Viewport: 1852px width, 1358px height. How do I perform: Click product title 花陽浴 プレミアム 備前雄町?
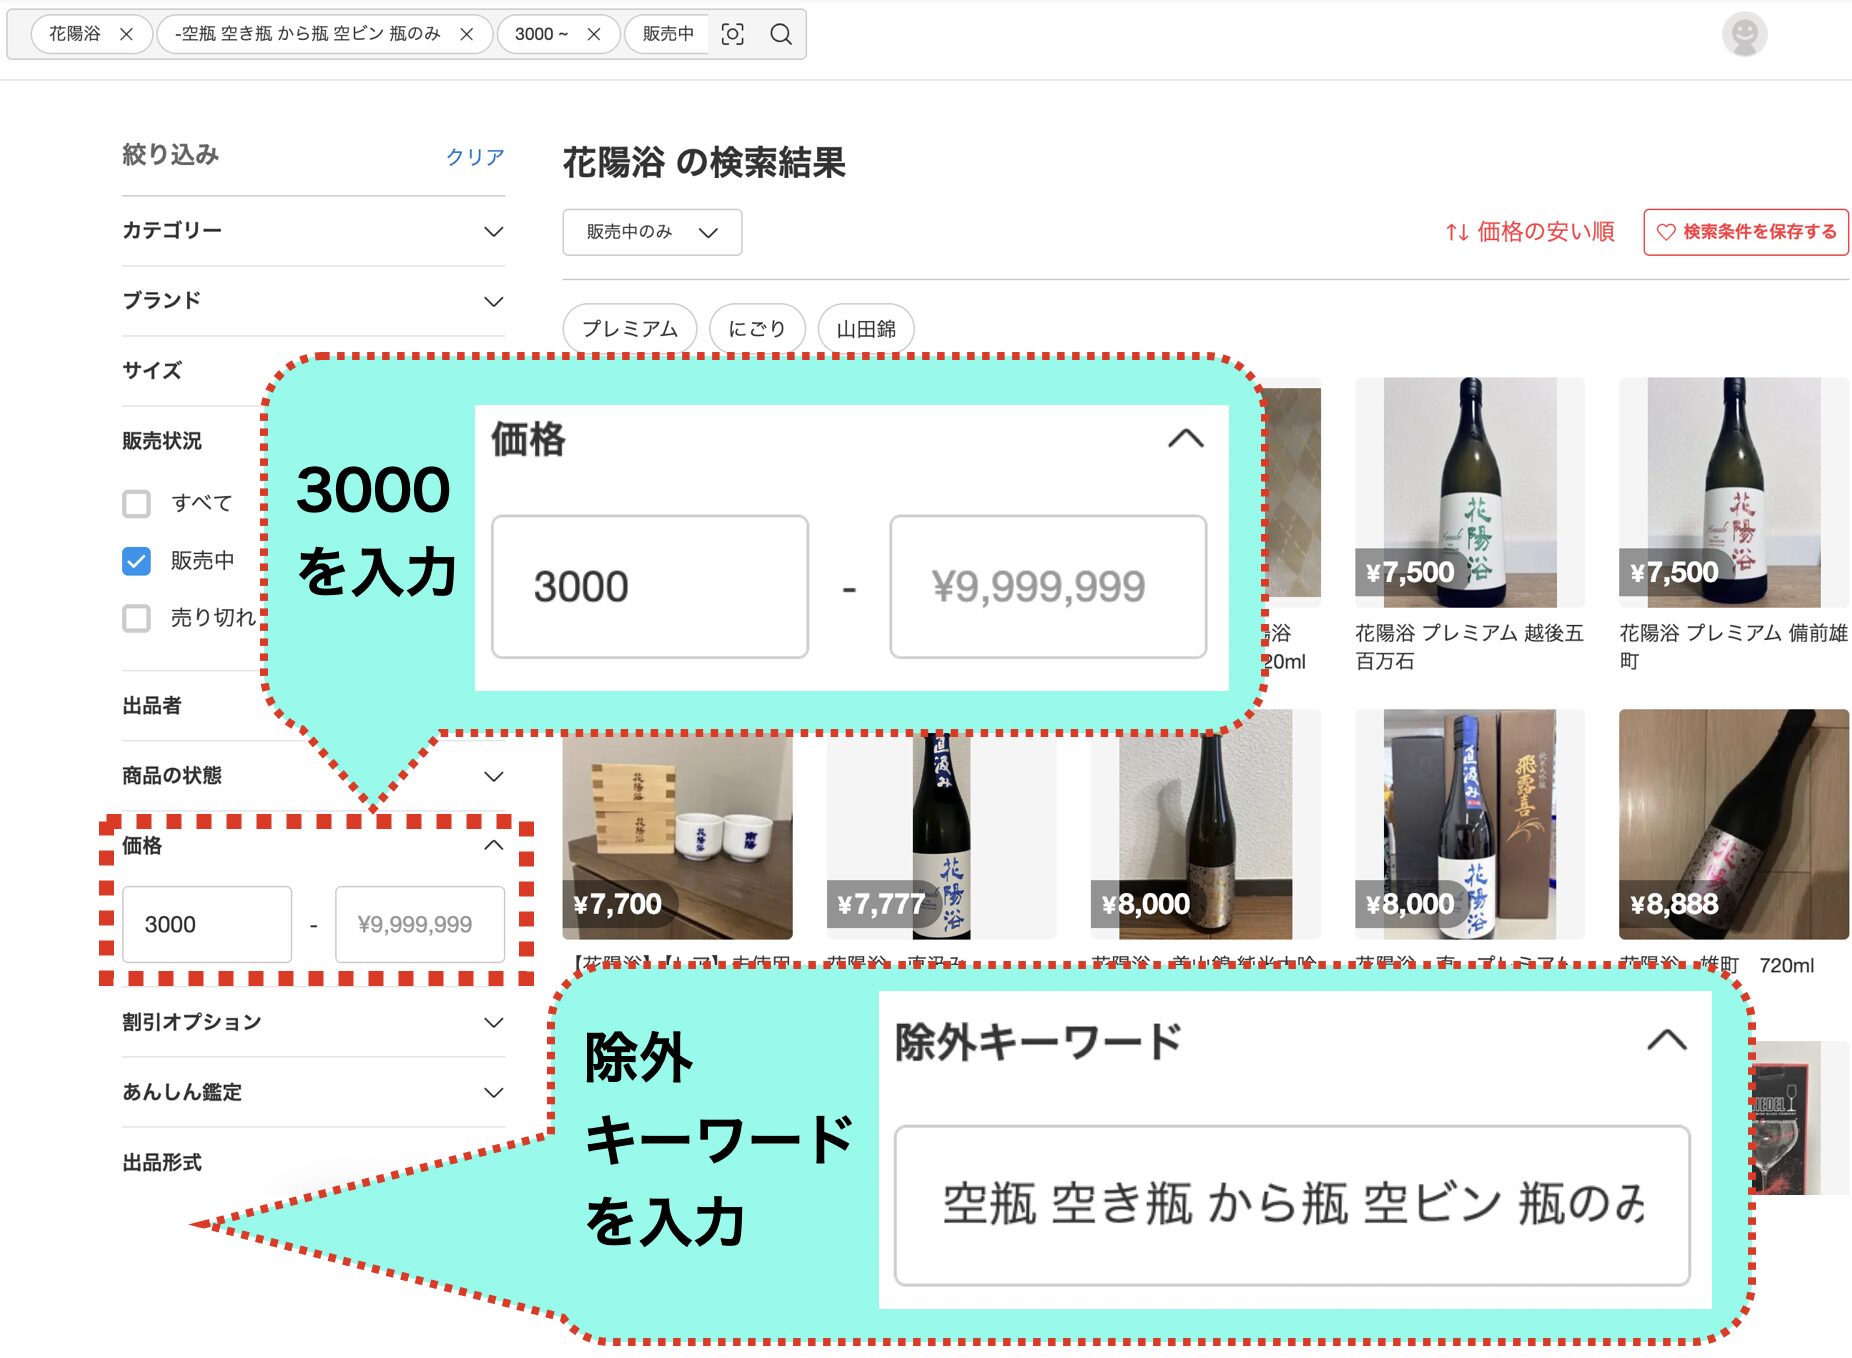(x=1733, y=647)
